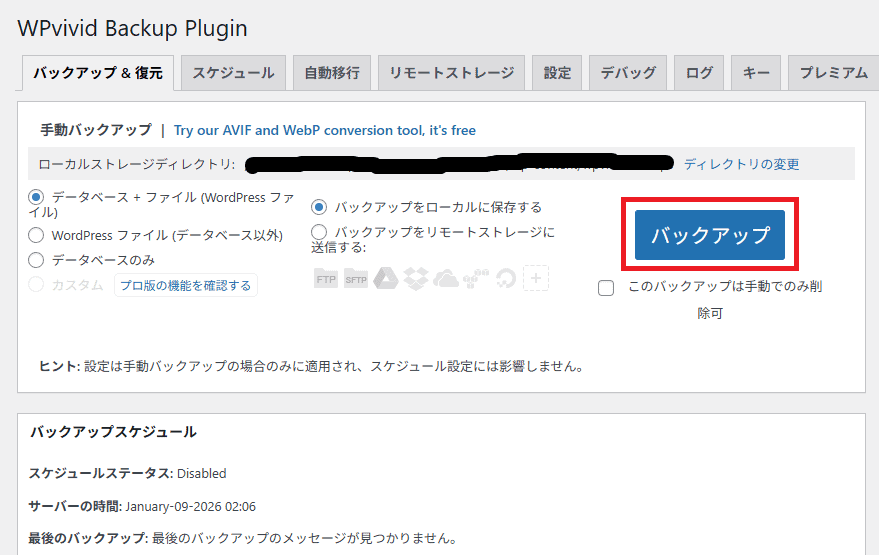Click the OneDrive cloud storage icon
Image resolution: width=879 pixels, height=555 pixels.
pos(446,278)
